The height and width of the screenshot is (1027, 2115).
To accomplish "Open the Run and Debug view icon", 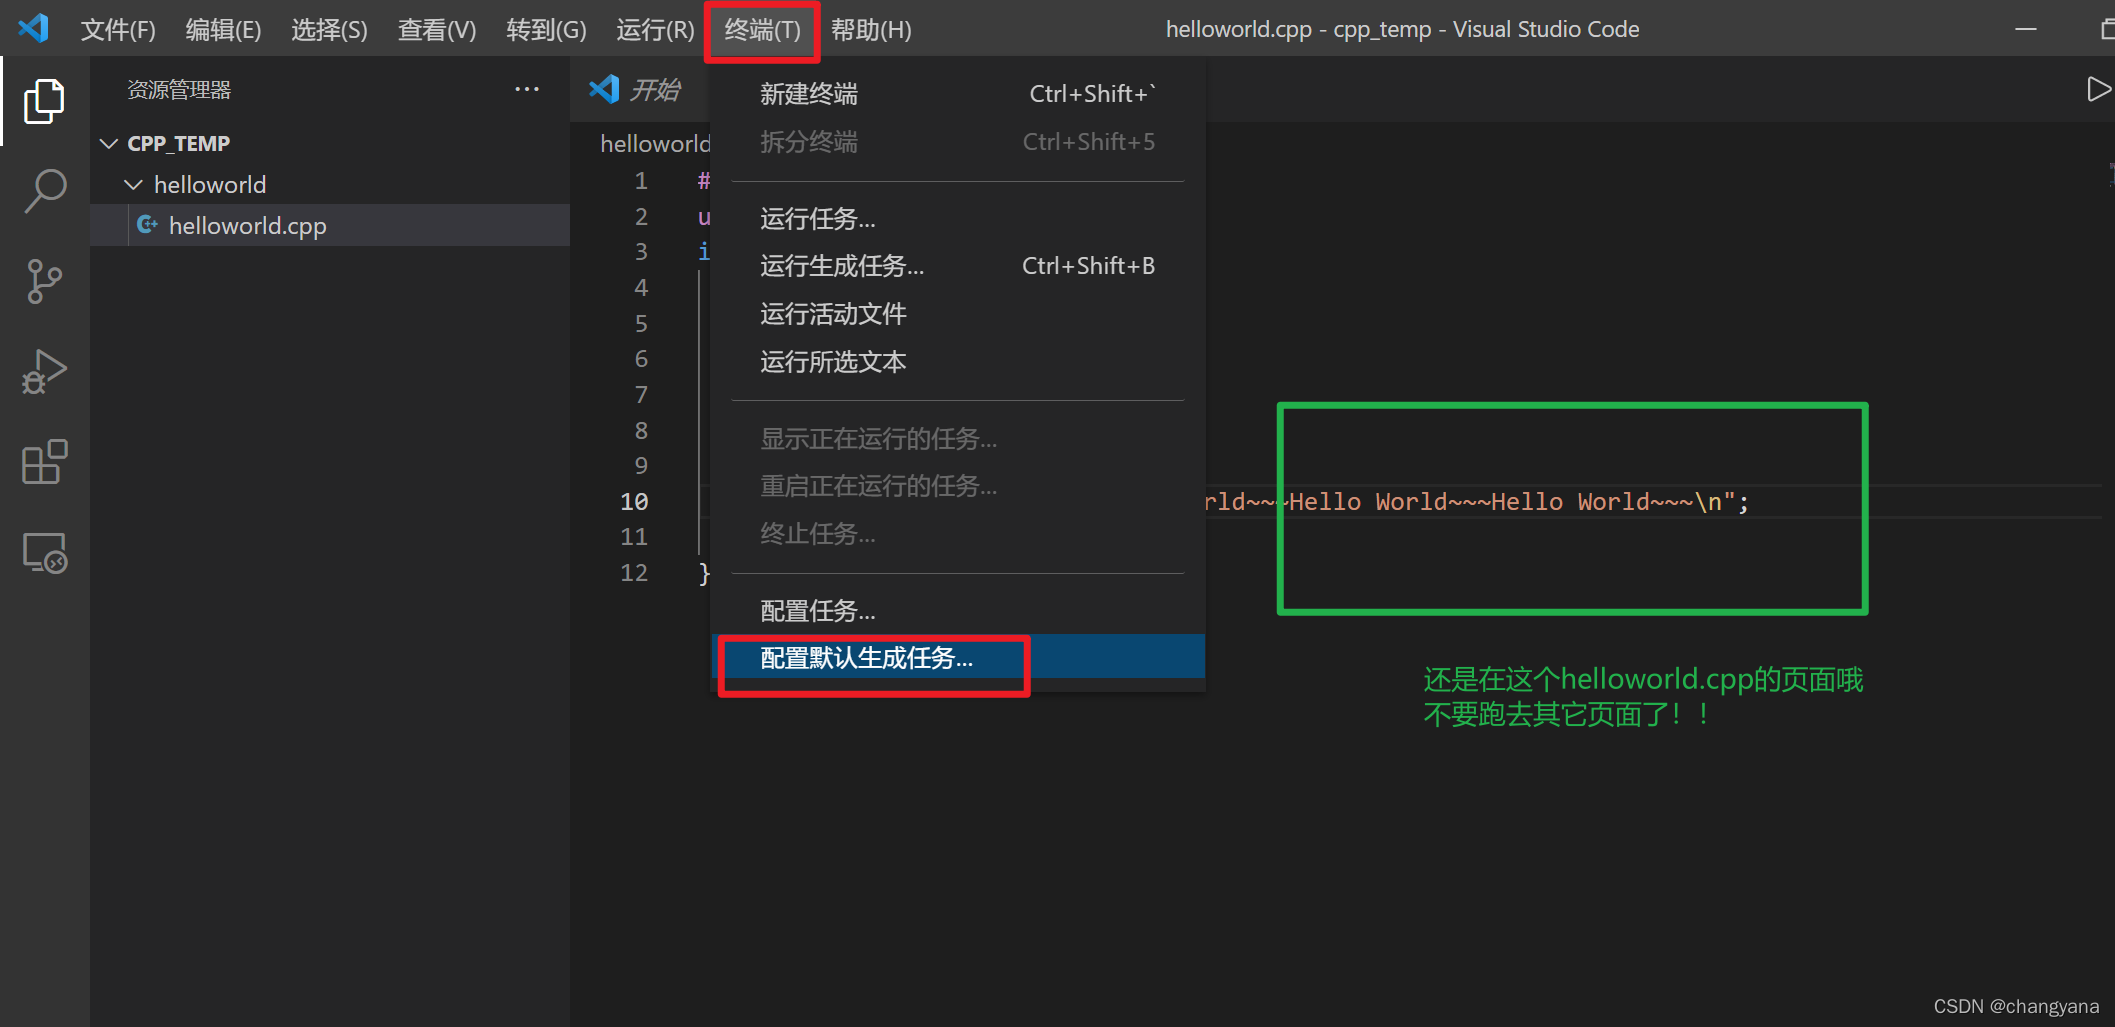I will pos(44,371).
